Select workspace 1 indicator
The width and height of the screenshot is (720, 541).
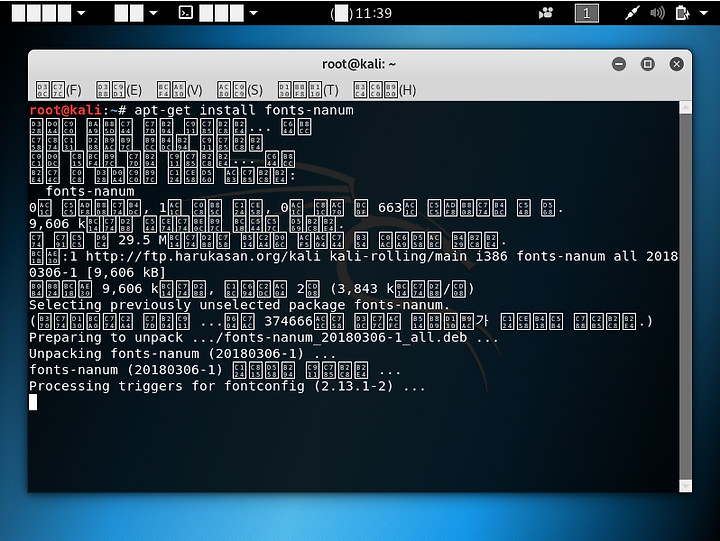coord(586,13)
